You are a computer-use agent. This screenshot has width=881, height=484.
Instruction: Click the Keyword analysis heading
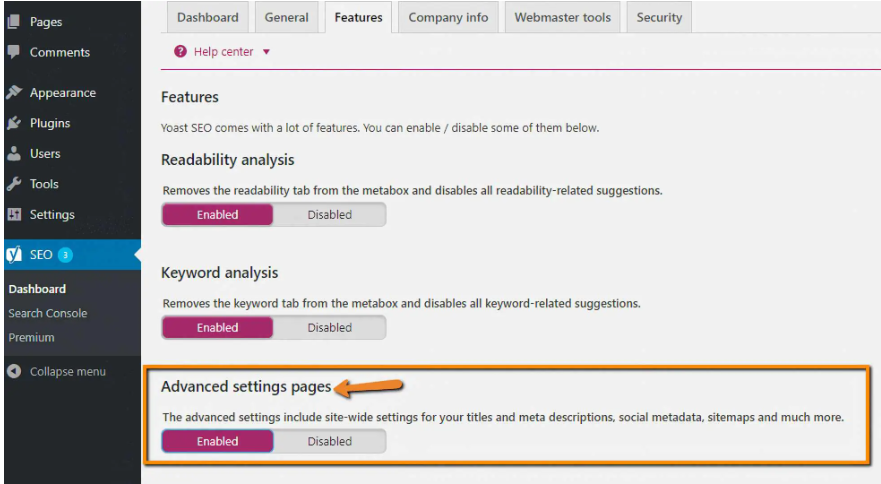tap(220, 273)
